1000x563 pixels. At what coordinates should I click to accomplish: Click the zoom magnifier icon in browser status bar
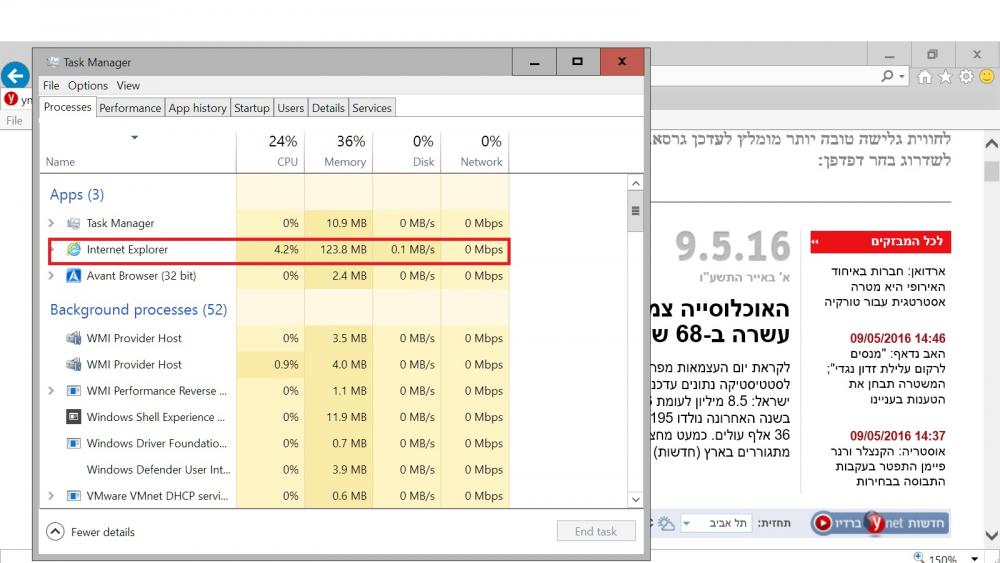[919, 558]
